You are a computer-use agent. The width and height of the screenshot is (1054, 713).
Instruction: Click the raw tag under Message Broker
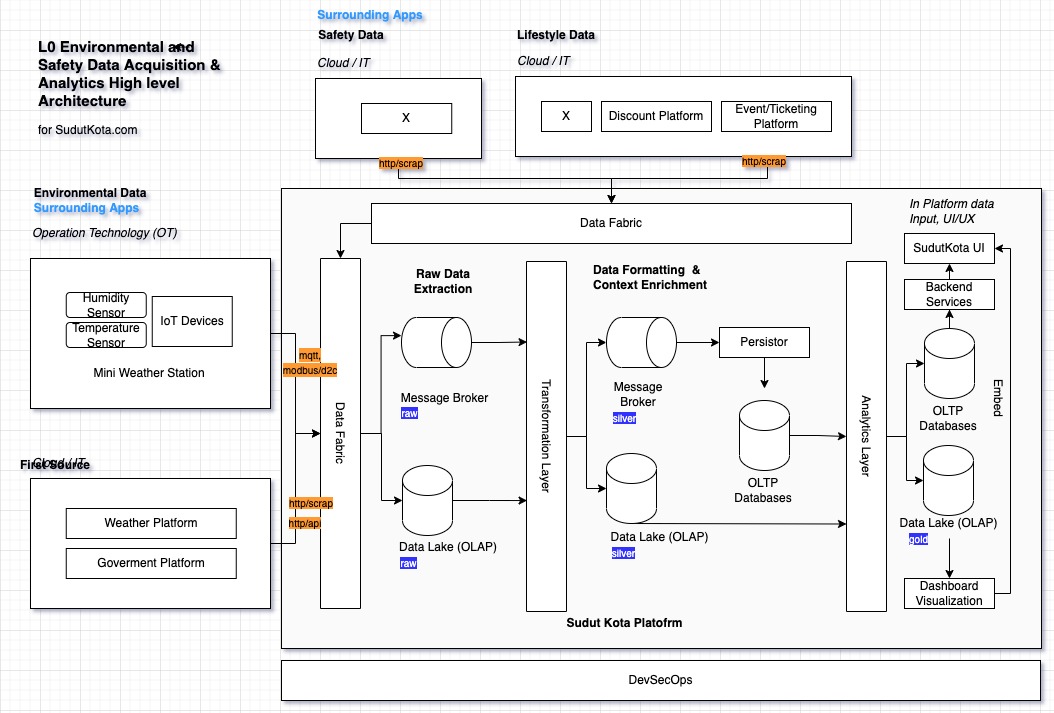409,414
